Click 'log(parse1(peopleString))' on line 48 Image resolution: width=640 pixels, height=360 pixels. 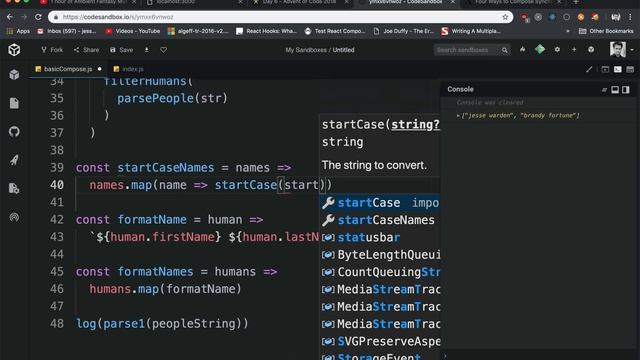click(162, 324)
